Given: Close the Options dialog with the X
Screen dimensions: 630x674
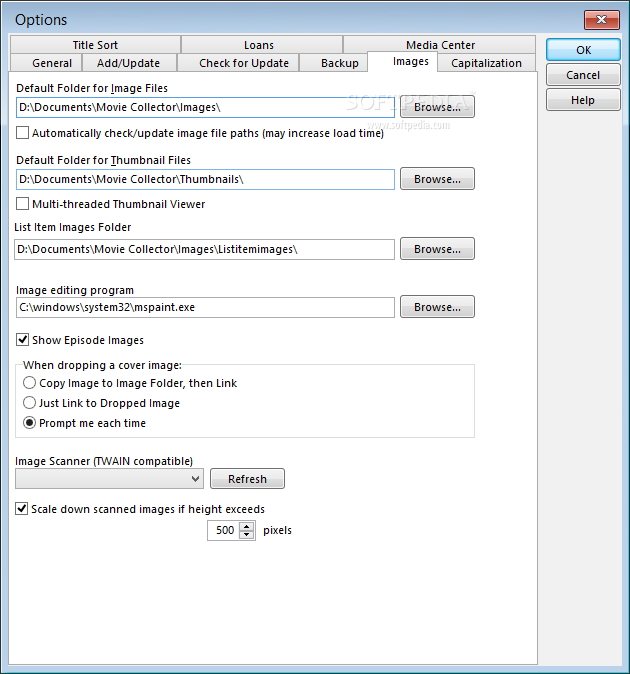Looking at the screenshot, I should pyautogui.click(x=602, y=19).
